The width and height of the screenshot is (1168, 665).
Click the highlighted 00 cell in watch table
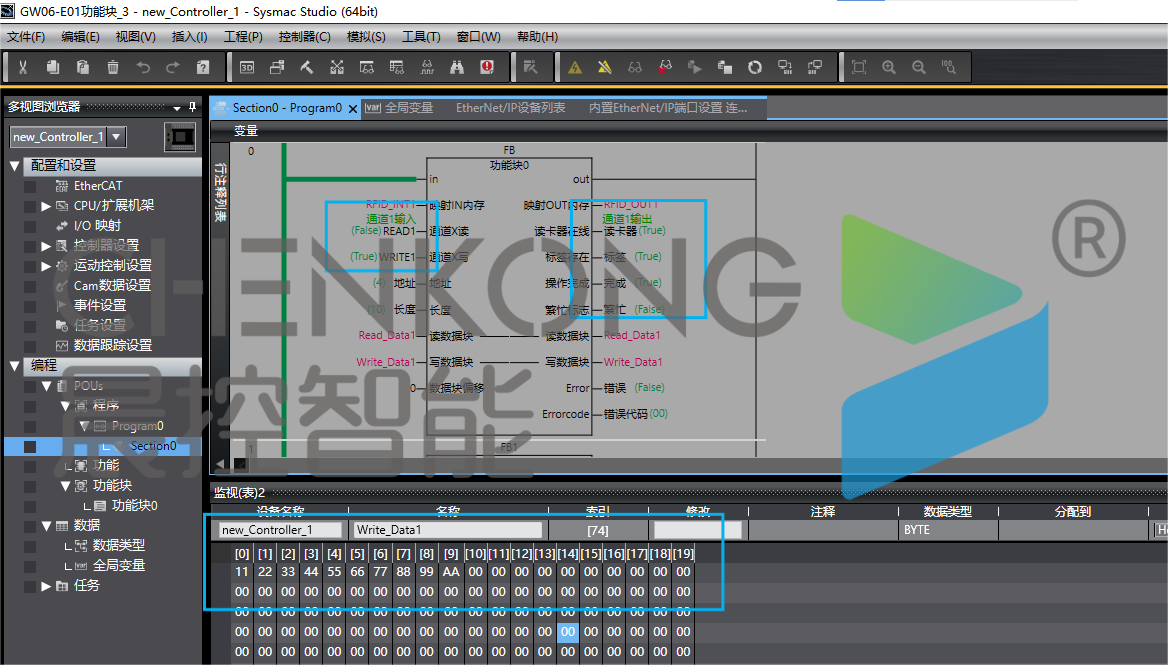(x=568, y=632)
